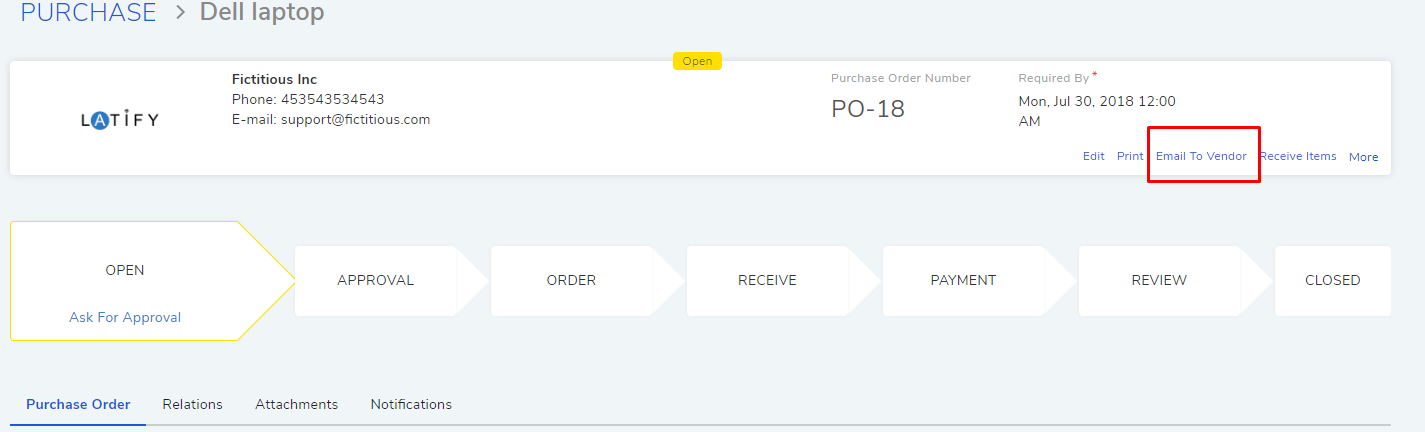This screenshot has height=432, width=1425.
Task: Switch to the Purchase Order tab
Action: tap(78, 404)
